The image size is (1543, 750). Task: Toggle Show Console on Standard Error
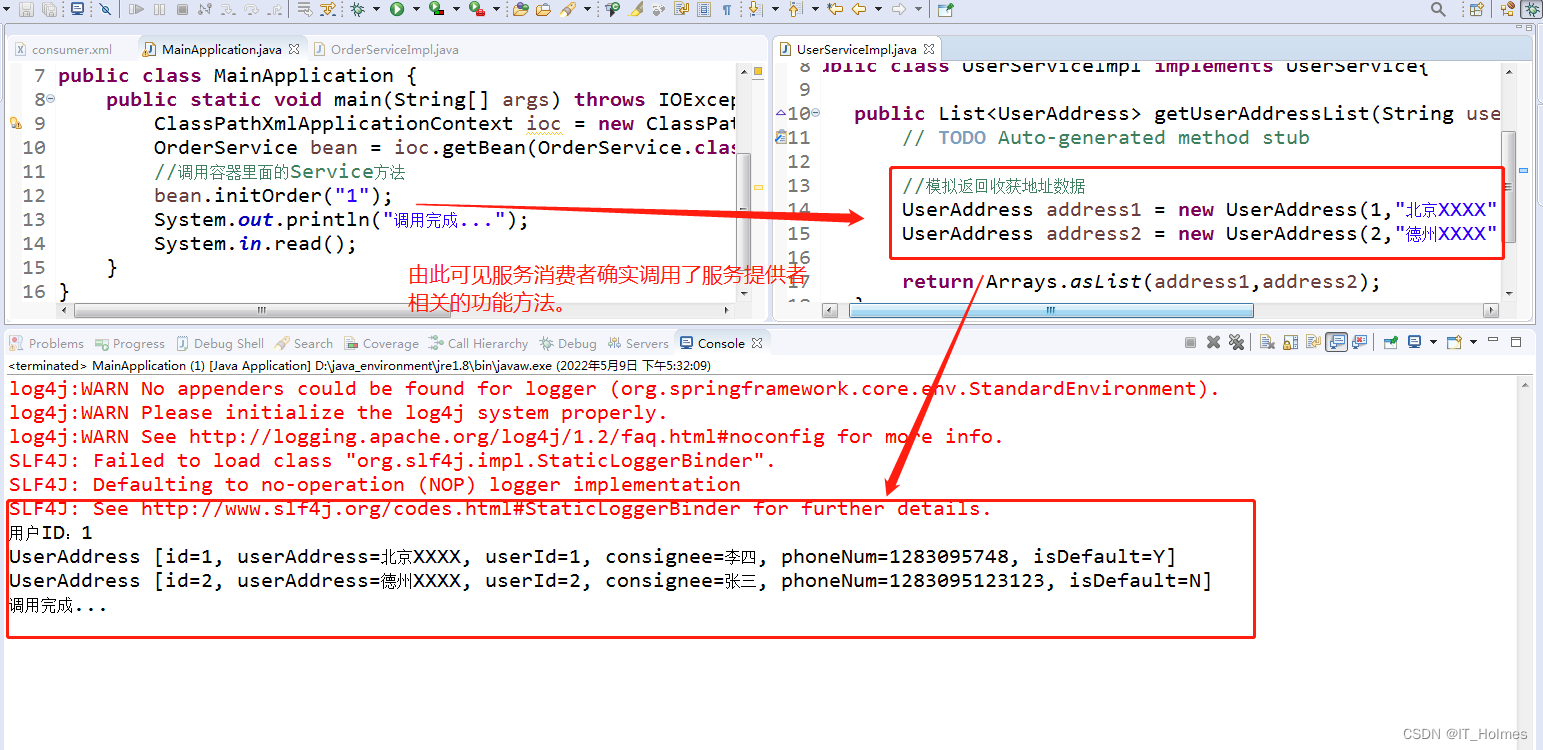[x=1360, y=342]
